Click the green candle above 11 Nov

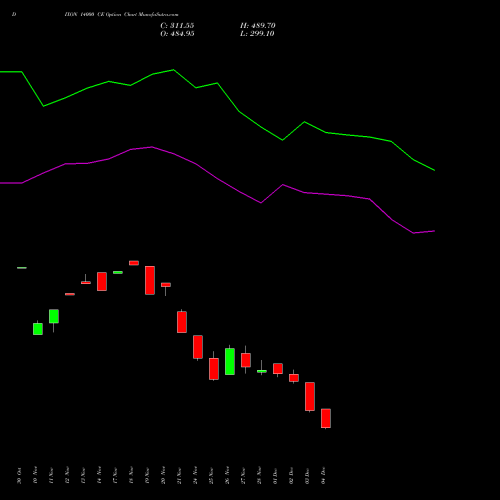coord(54,316)
